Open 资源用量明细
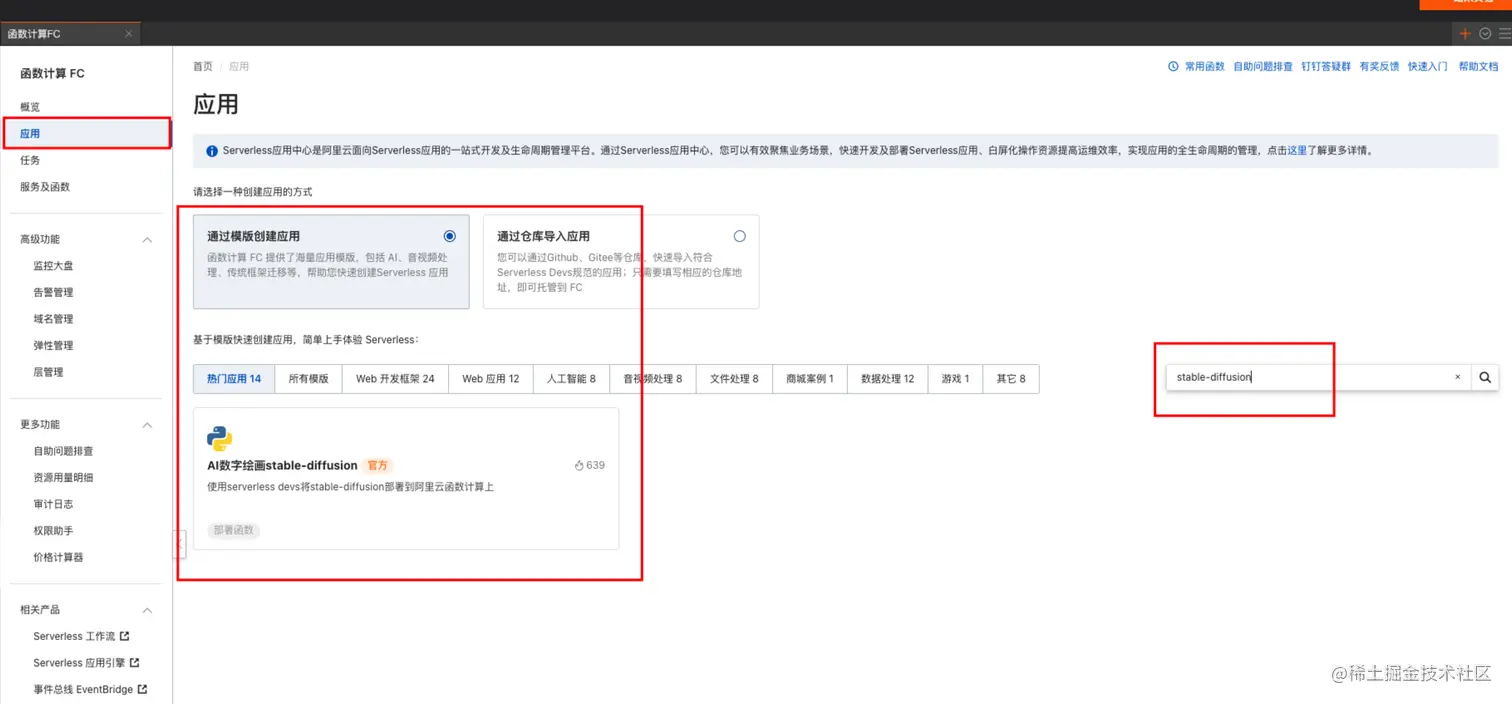The height and width of the screenshot is (704, 1512). tap(63, 478)
